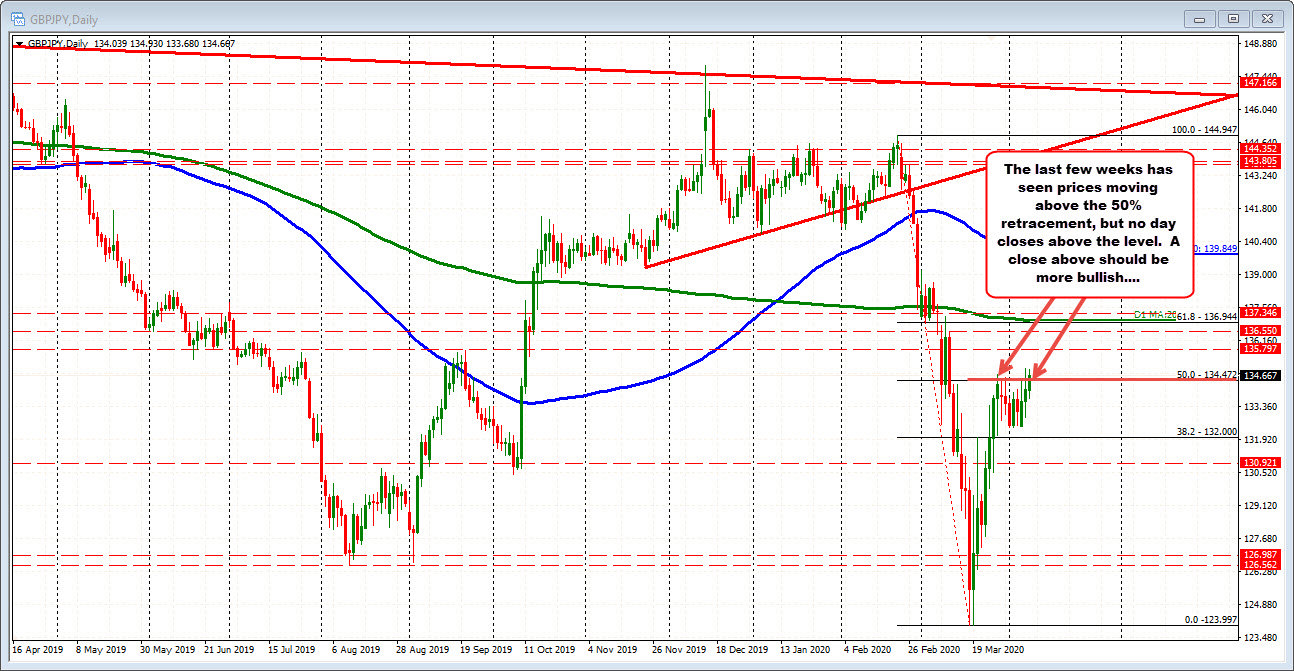Click the 140.400 value on price axis
This screenshot has width=1294, height=671.
coord(1261,241)
